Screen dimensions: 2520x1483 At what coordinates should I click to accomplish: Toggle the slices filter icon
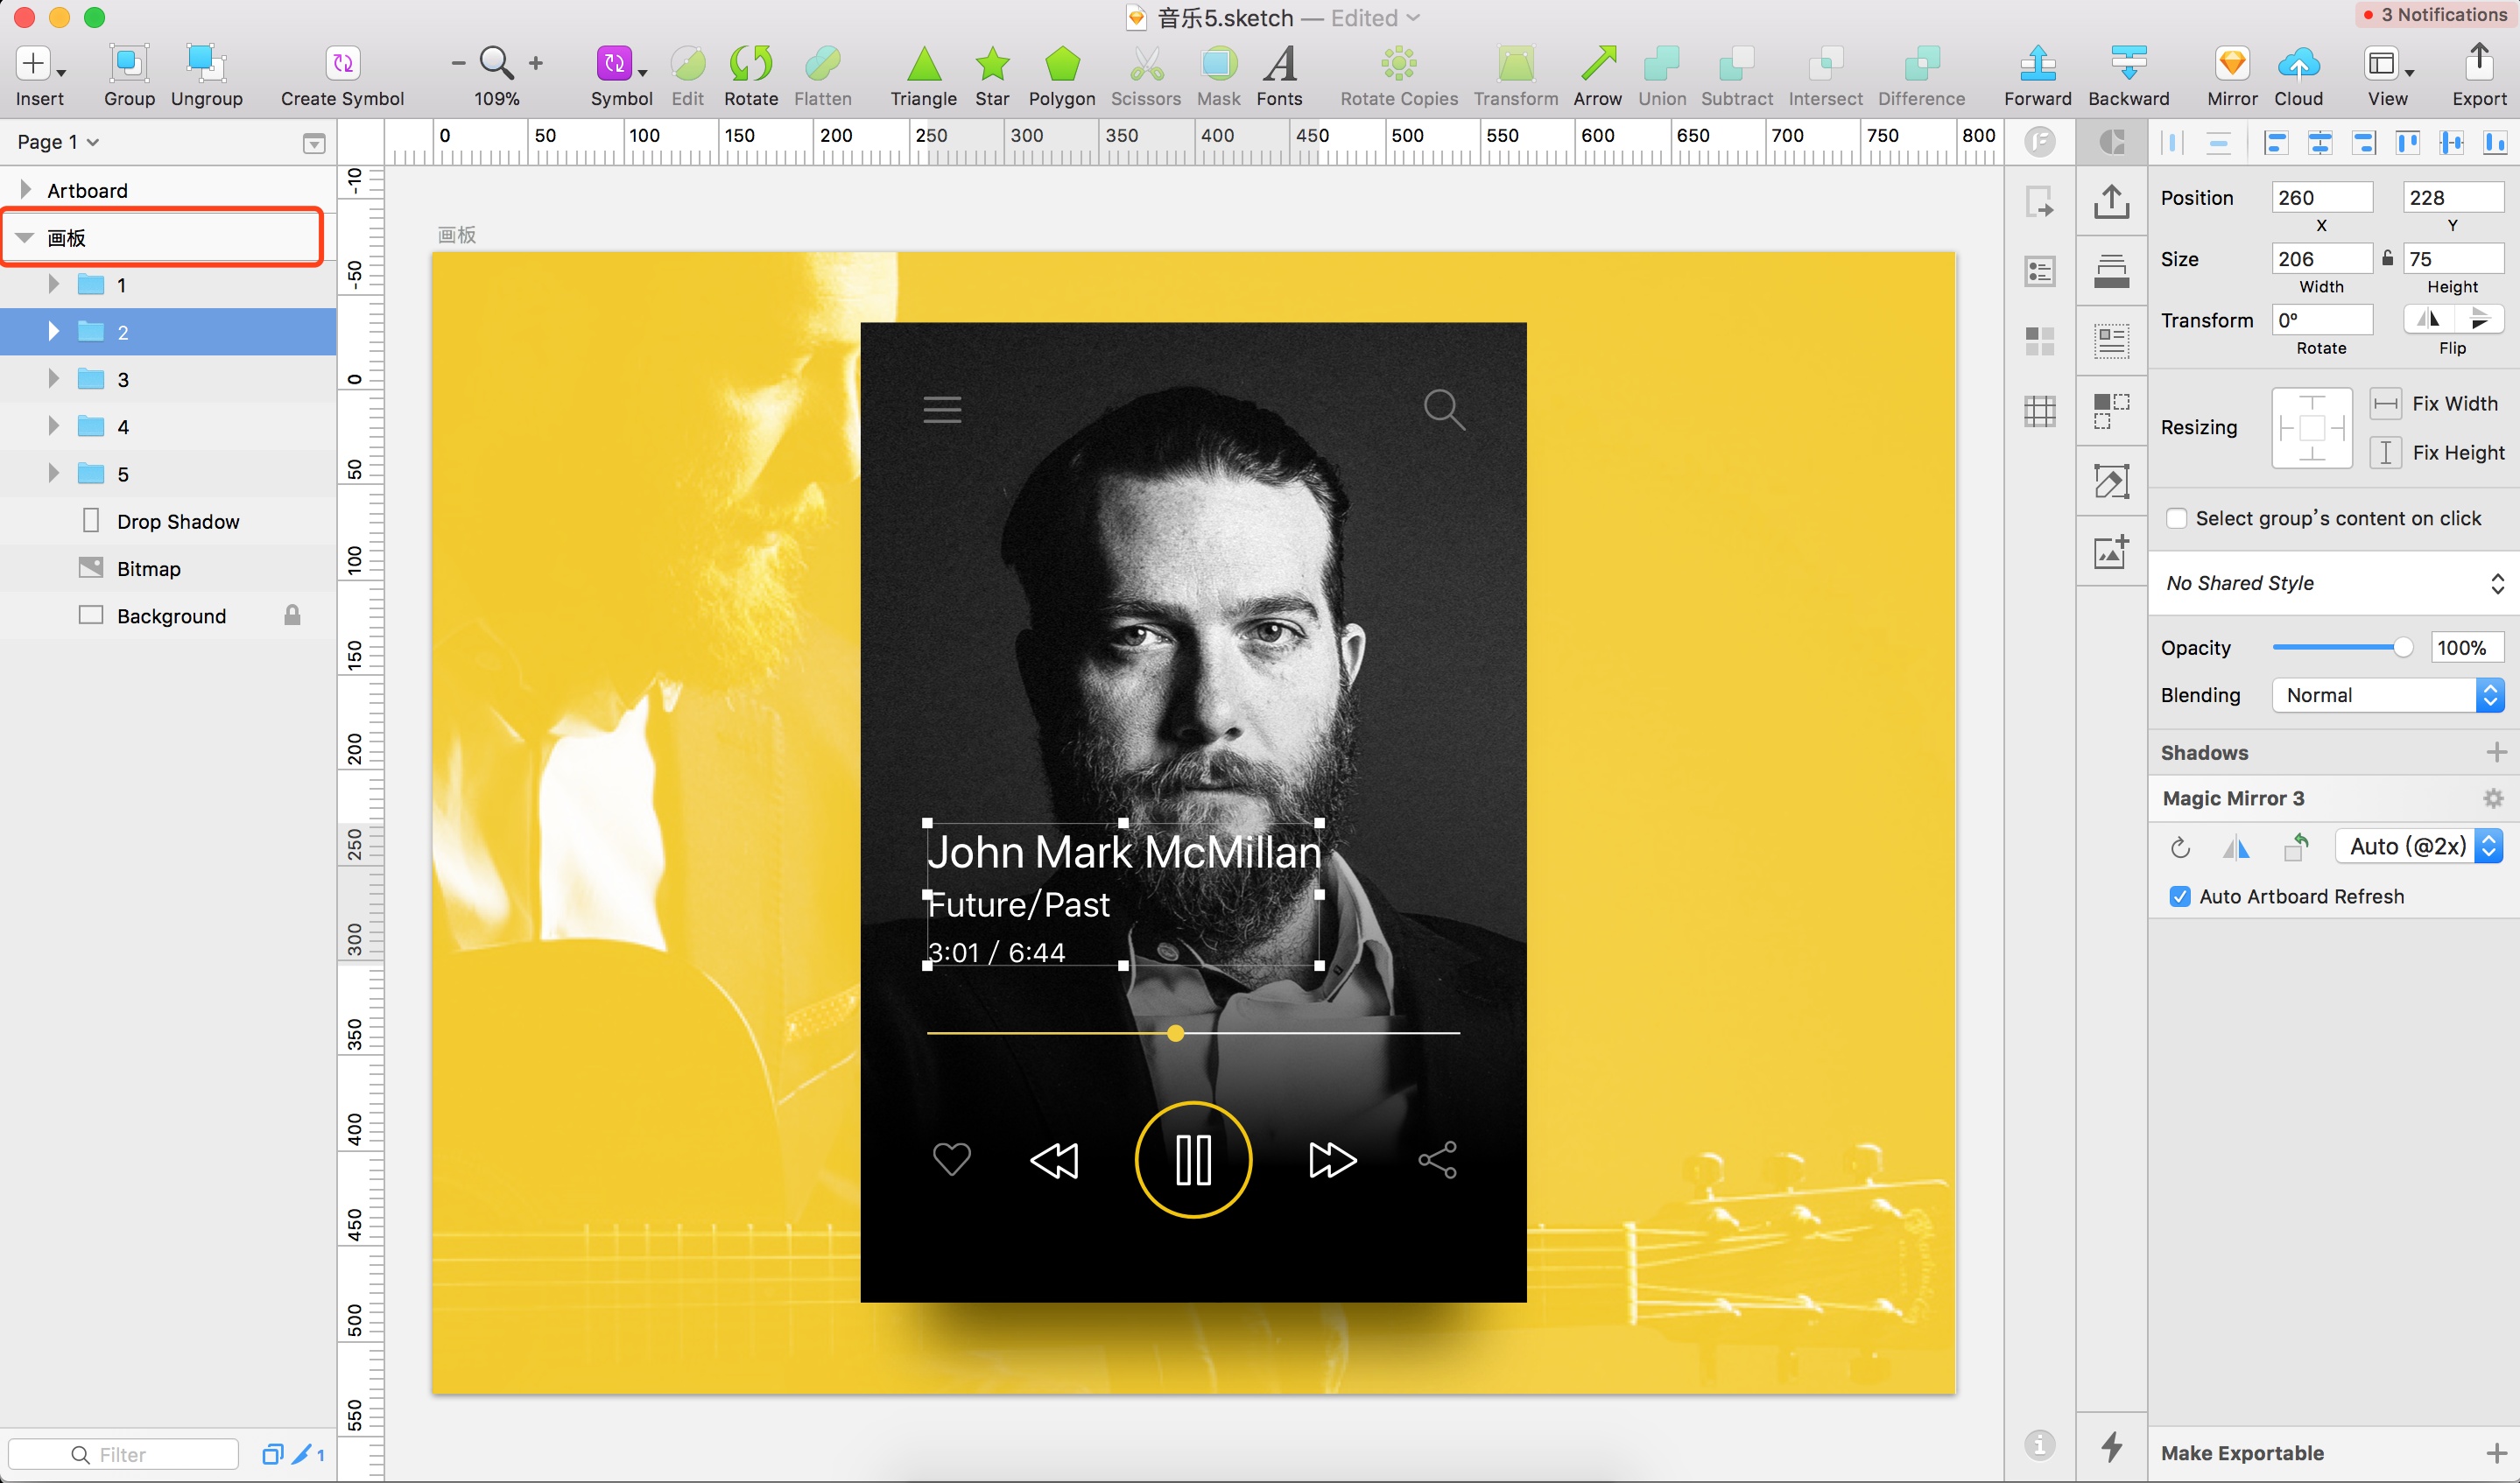click(x=303, y=1454)
